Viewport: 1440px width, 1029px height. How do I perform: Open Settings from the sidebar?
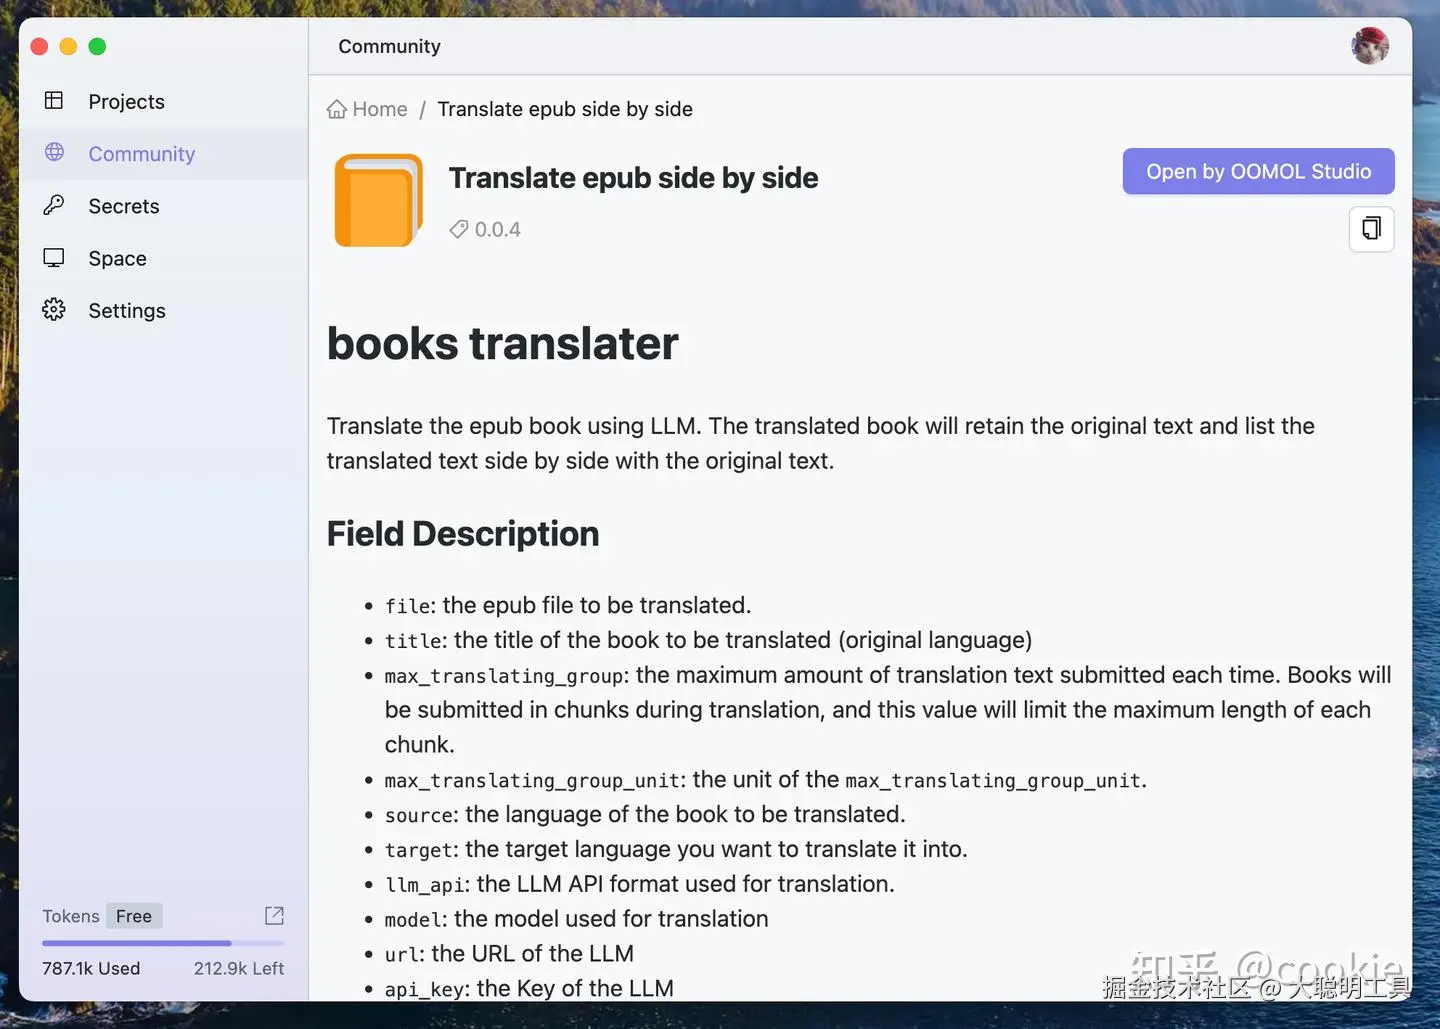click(x=127, y=310)
